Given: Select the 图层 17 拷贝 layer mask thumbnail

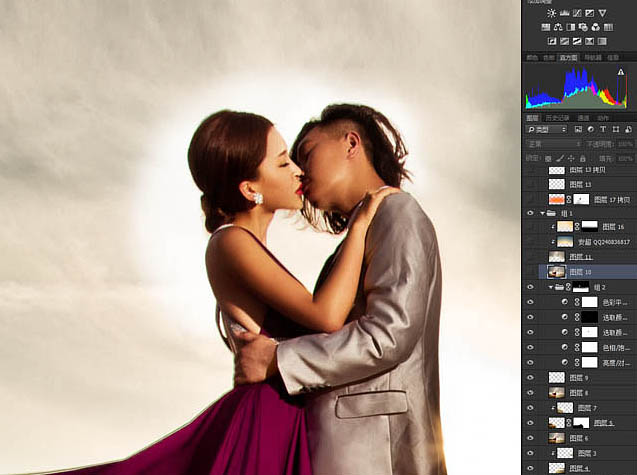Looking at the screenshot, I should (x=581, y=199).
